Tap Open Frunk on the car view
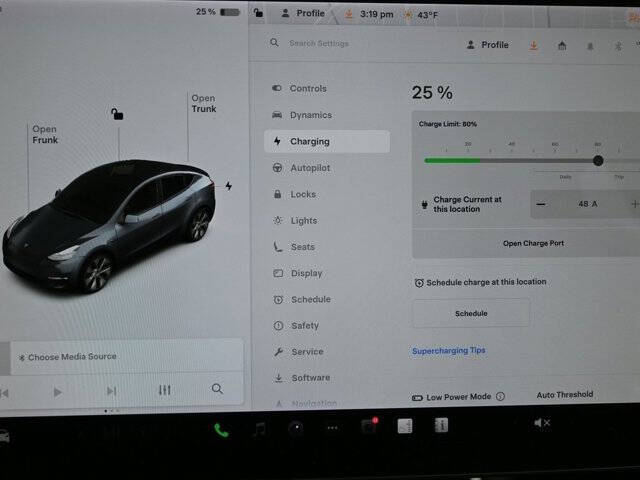Screen dimensions: 640x480 (x=45, y=134)
